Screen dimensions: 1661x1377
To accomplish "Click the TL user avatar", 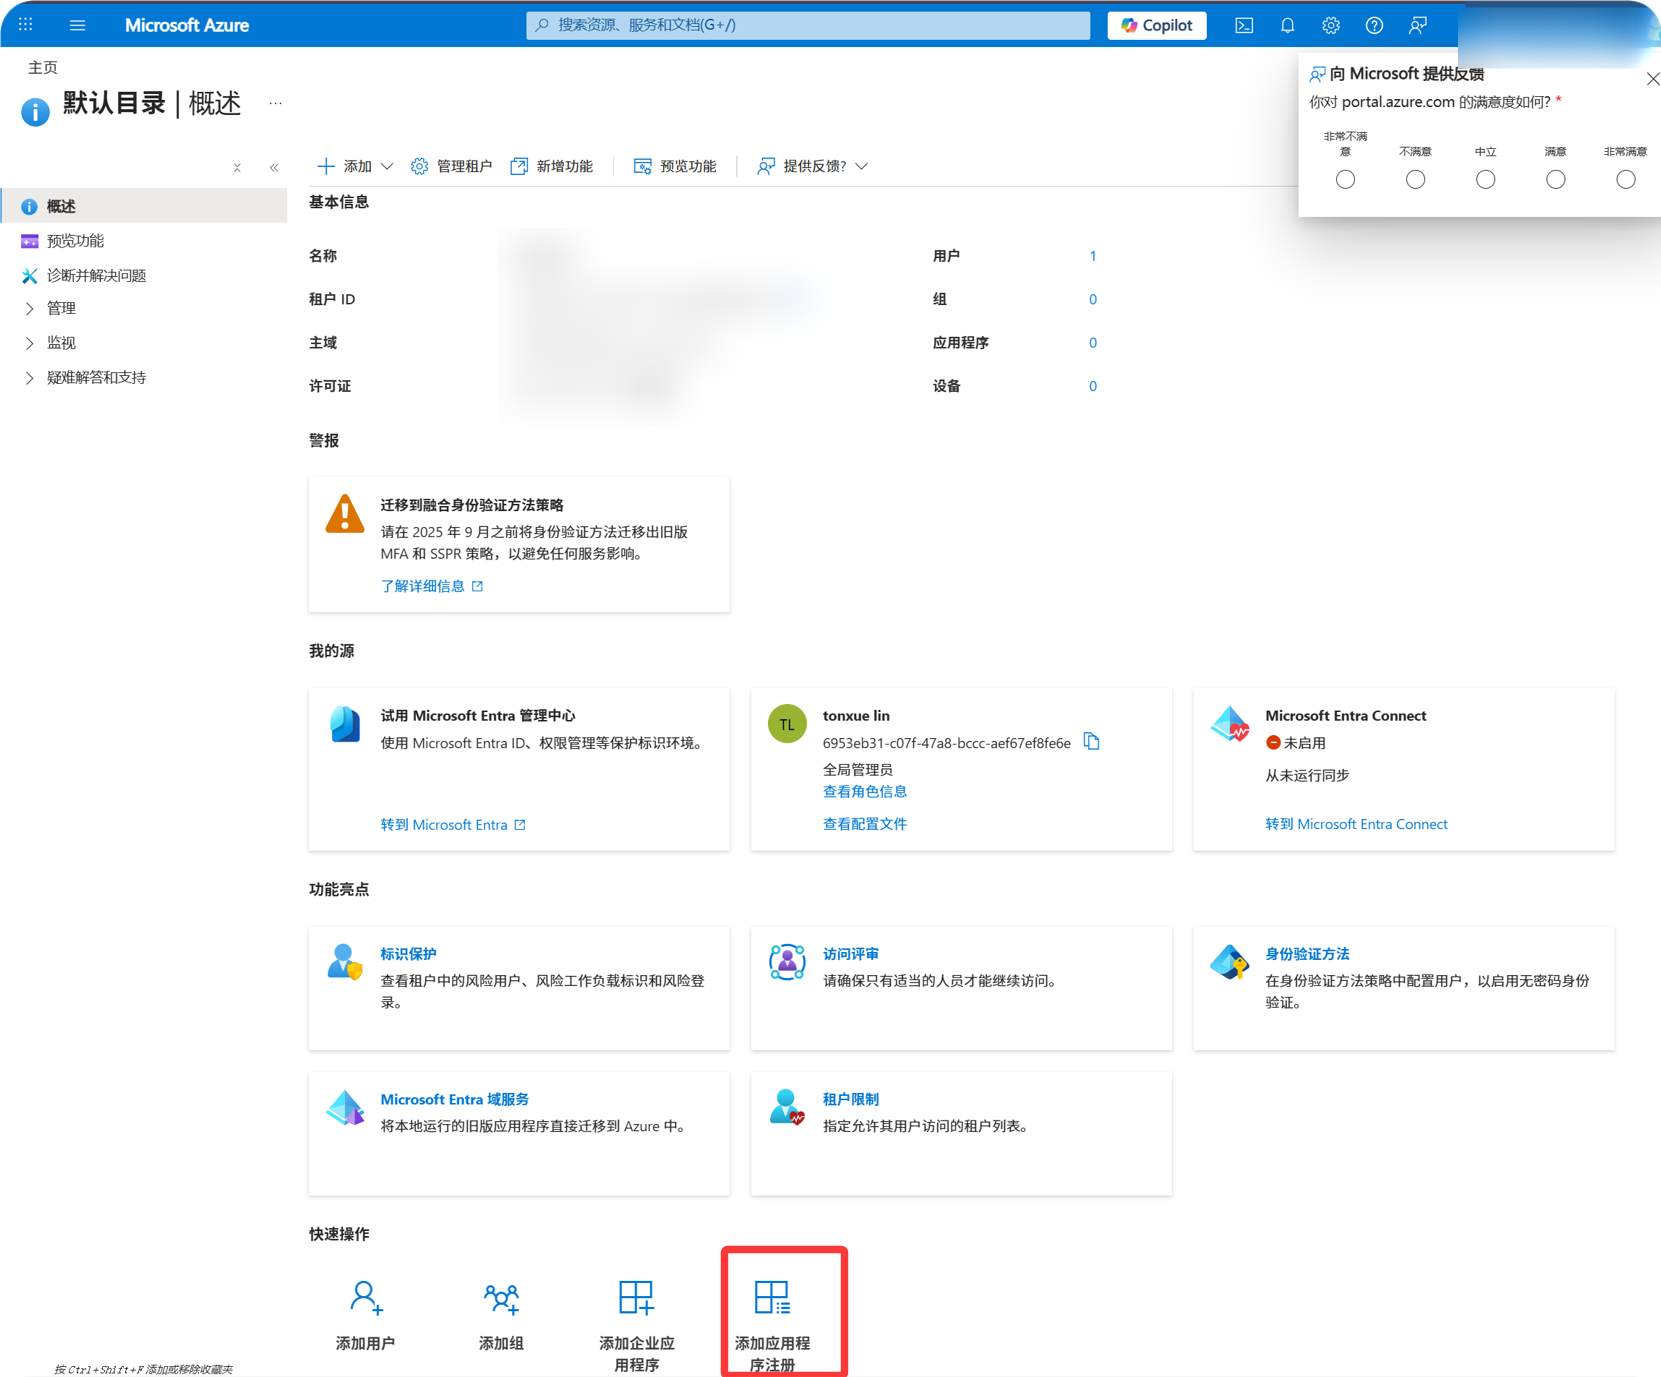I will (787, 724).
